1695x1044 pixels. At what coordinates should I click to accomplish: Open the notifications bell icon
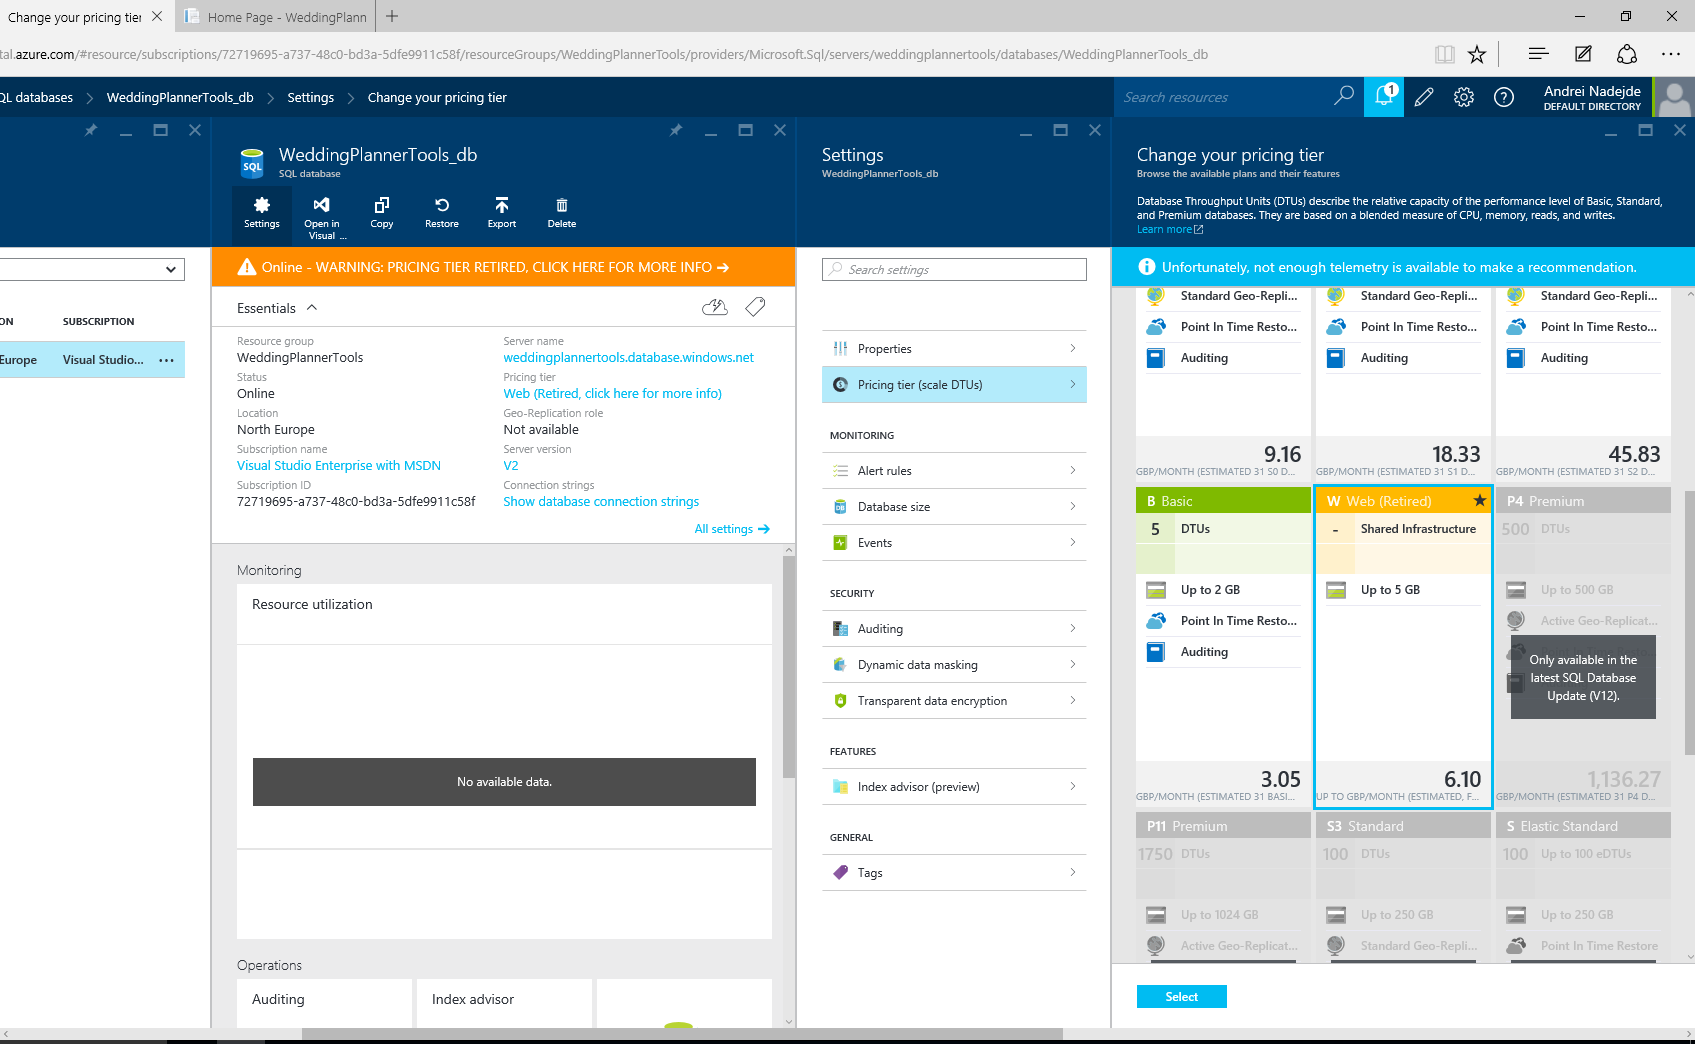click(x=1384, y=97)
